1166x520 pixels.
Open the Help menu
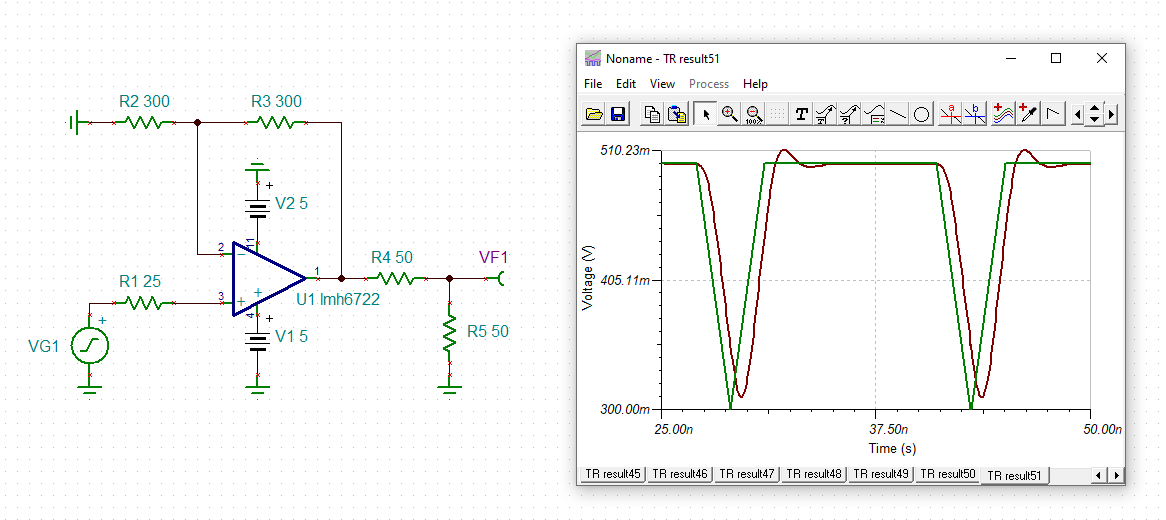tap(755, 84)
